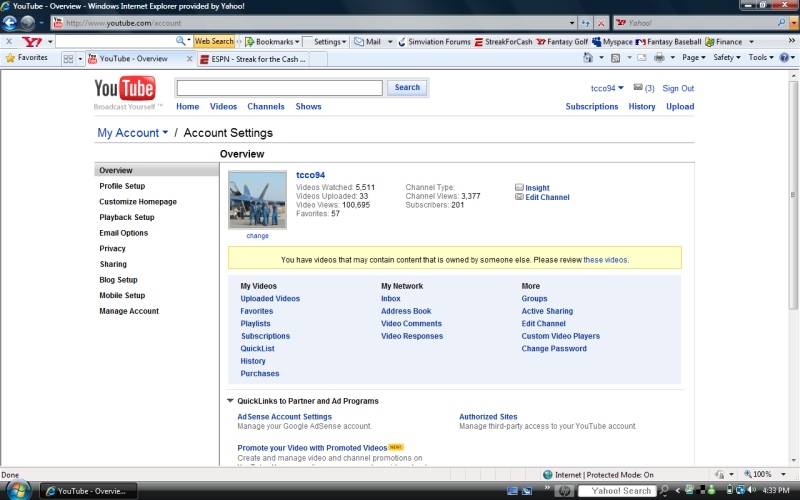Click the Yahoo toolbar Mail icon
The image size is (800, 500).
367,42
